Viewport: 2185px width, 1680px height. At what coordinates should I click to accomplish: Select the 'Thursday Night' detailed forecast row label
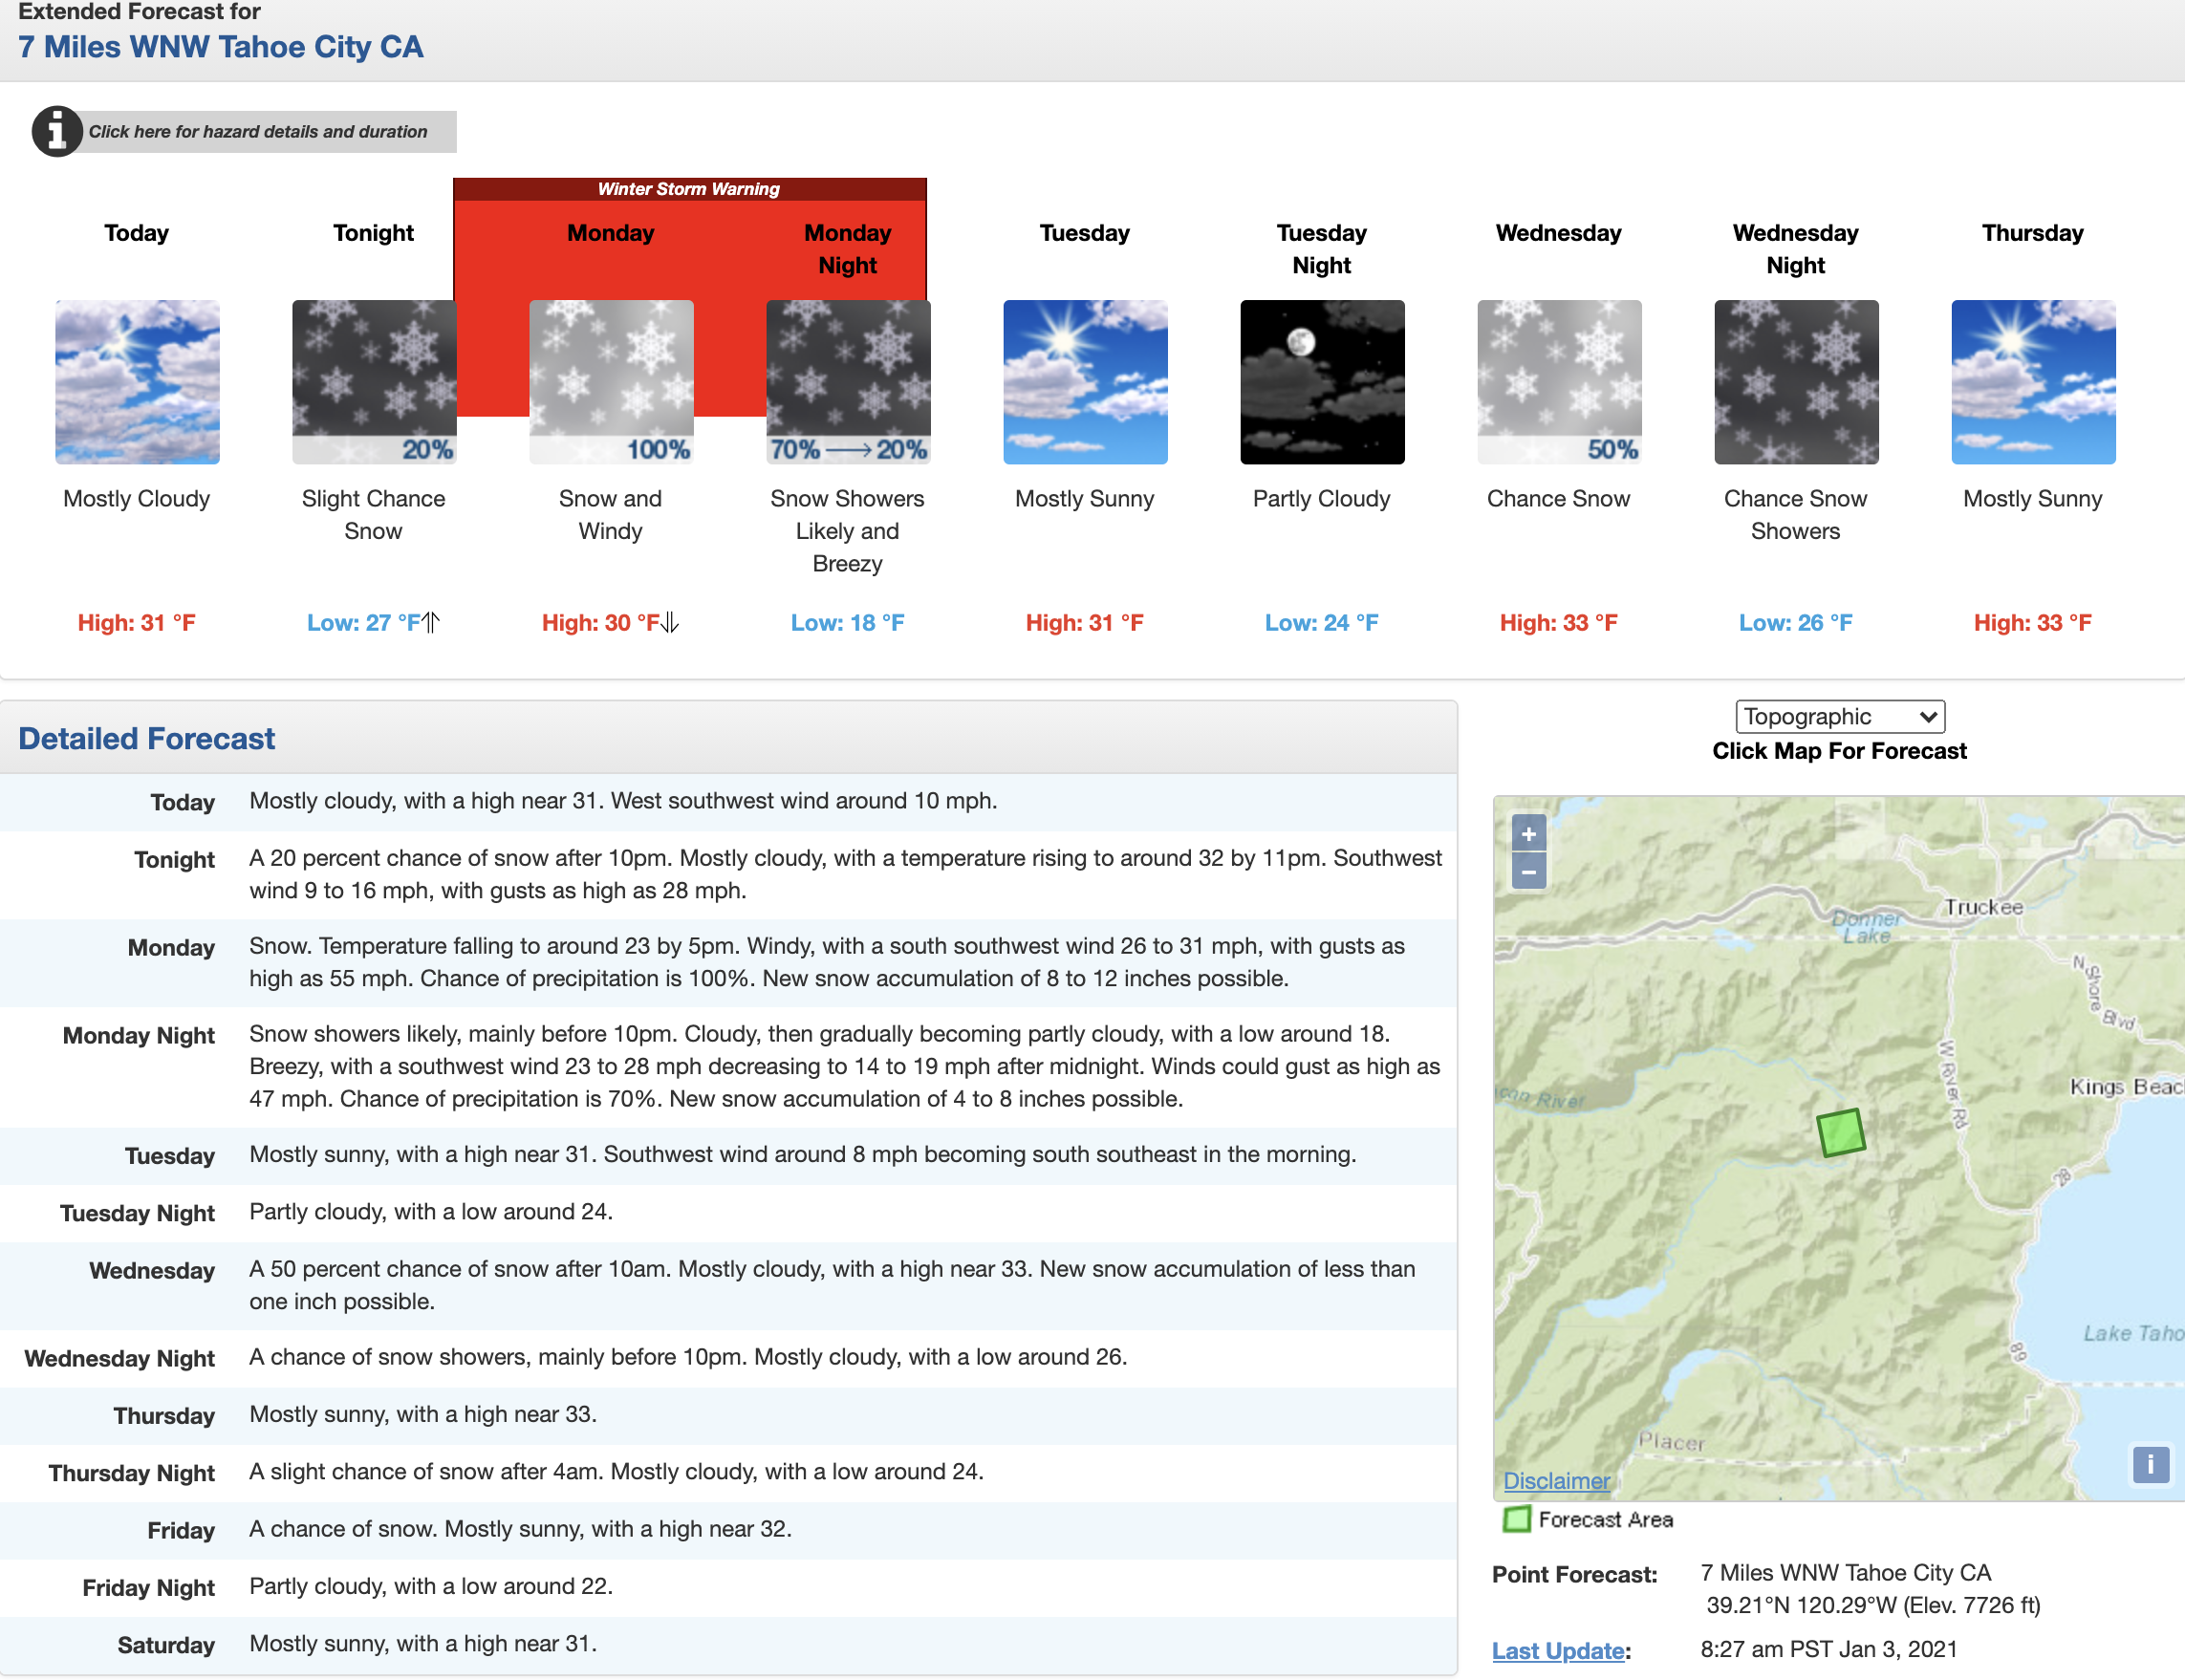[132, 1473]
